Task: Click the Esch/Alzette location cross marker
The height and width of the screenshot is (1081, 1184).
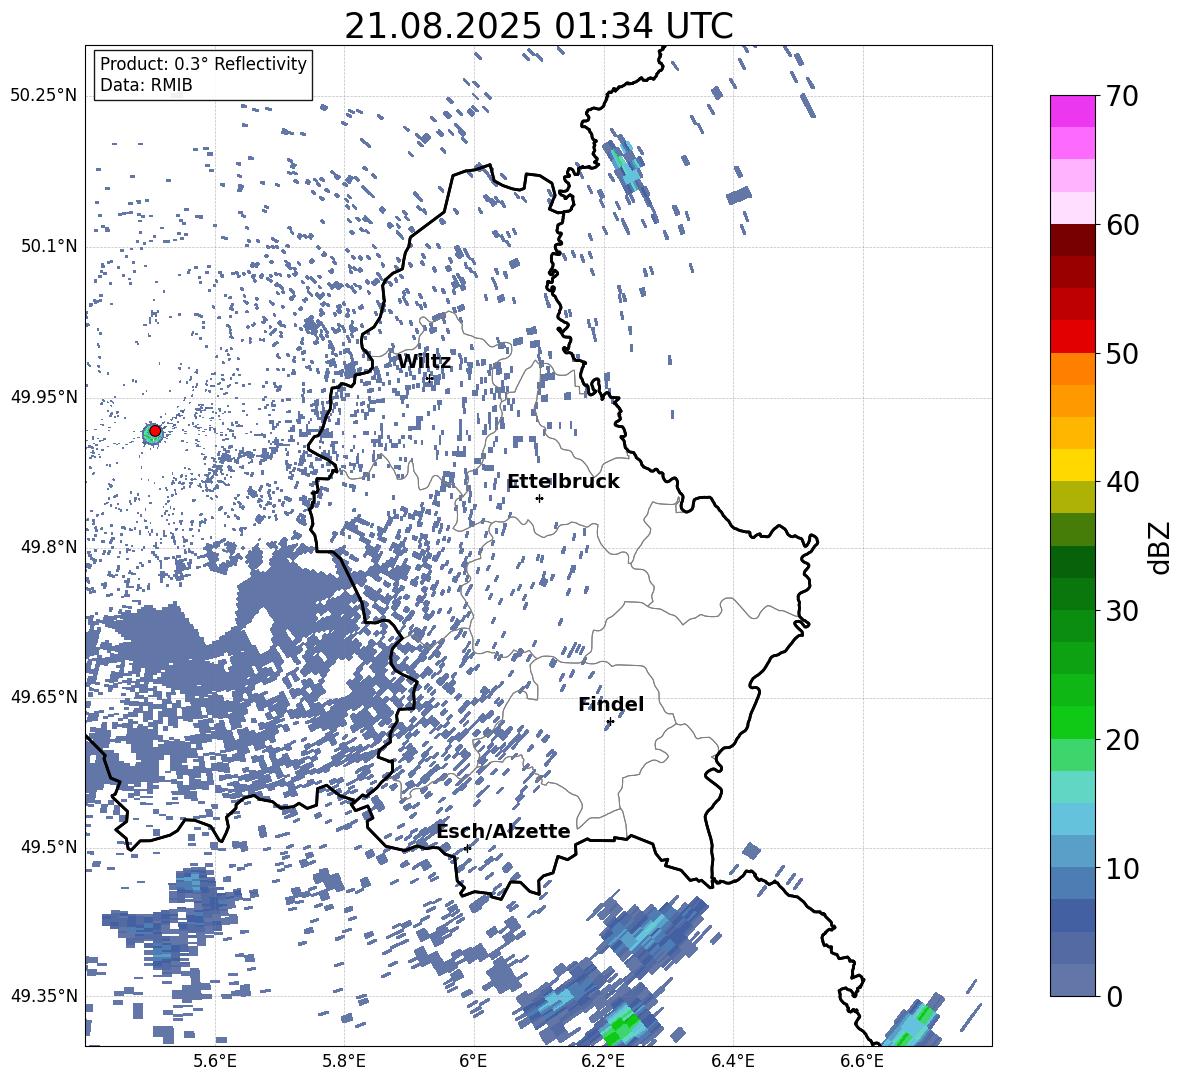Action: [x=467, y=848]
